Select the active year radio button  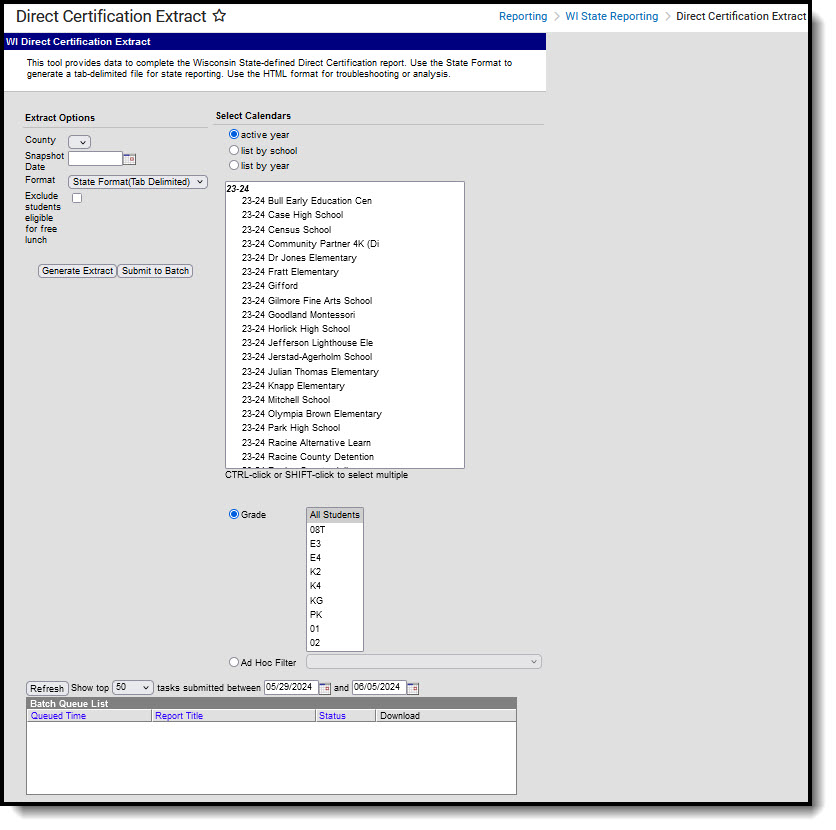234,134
